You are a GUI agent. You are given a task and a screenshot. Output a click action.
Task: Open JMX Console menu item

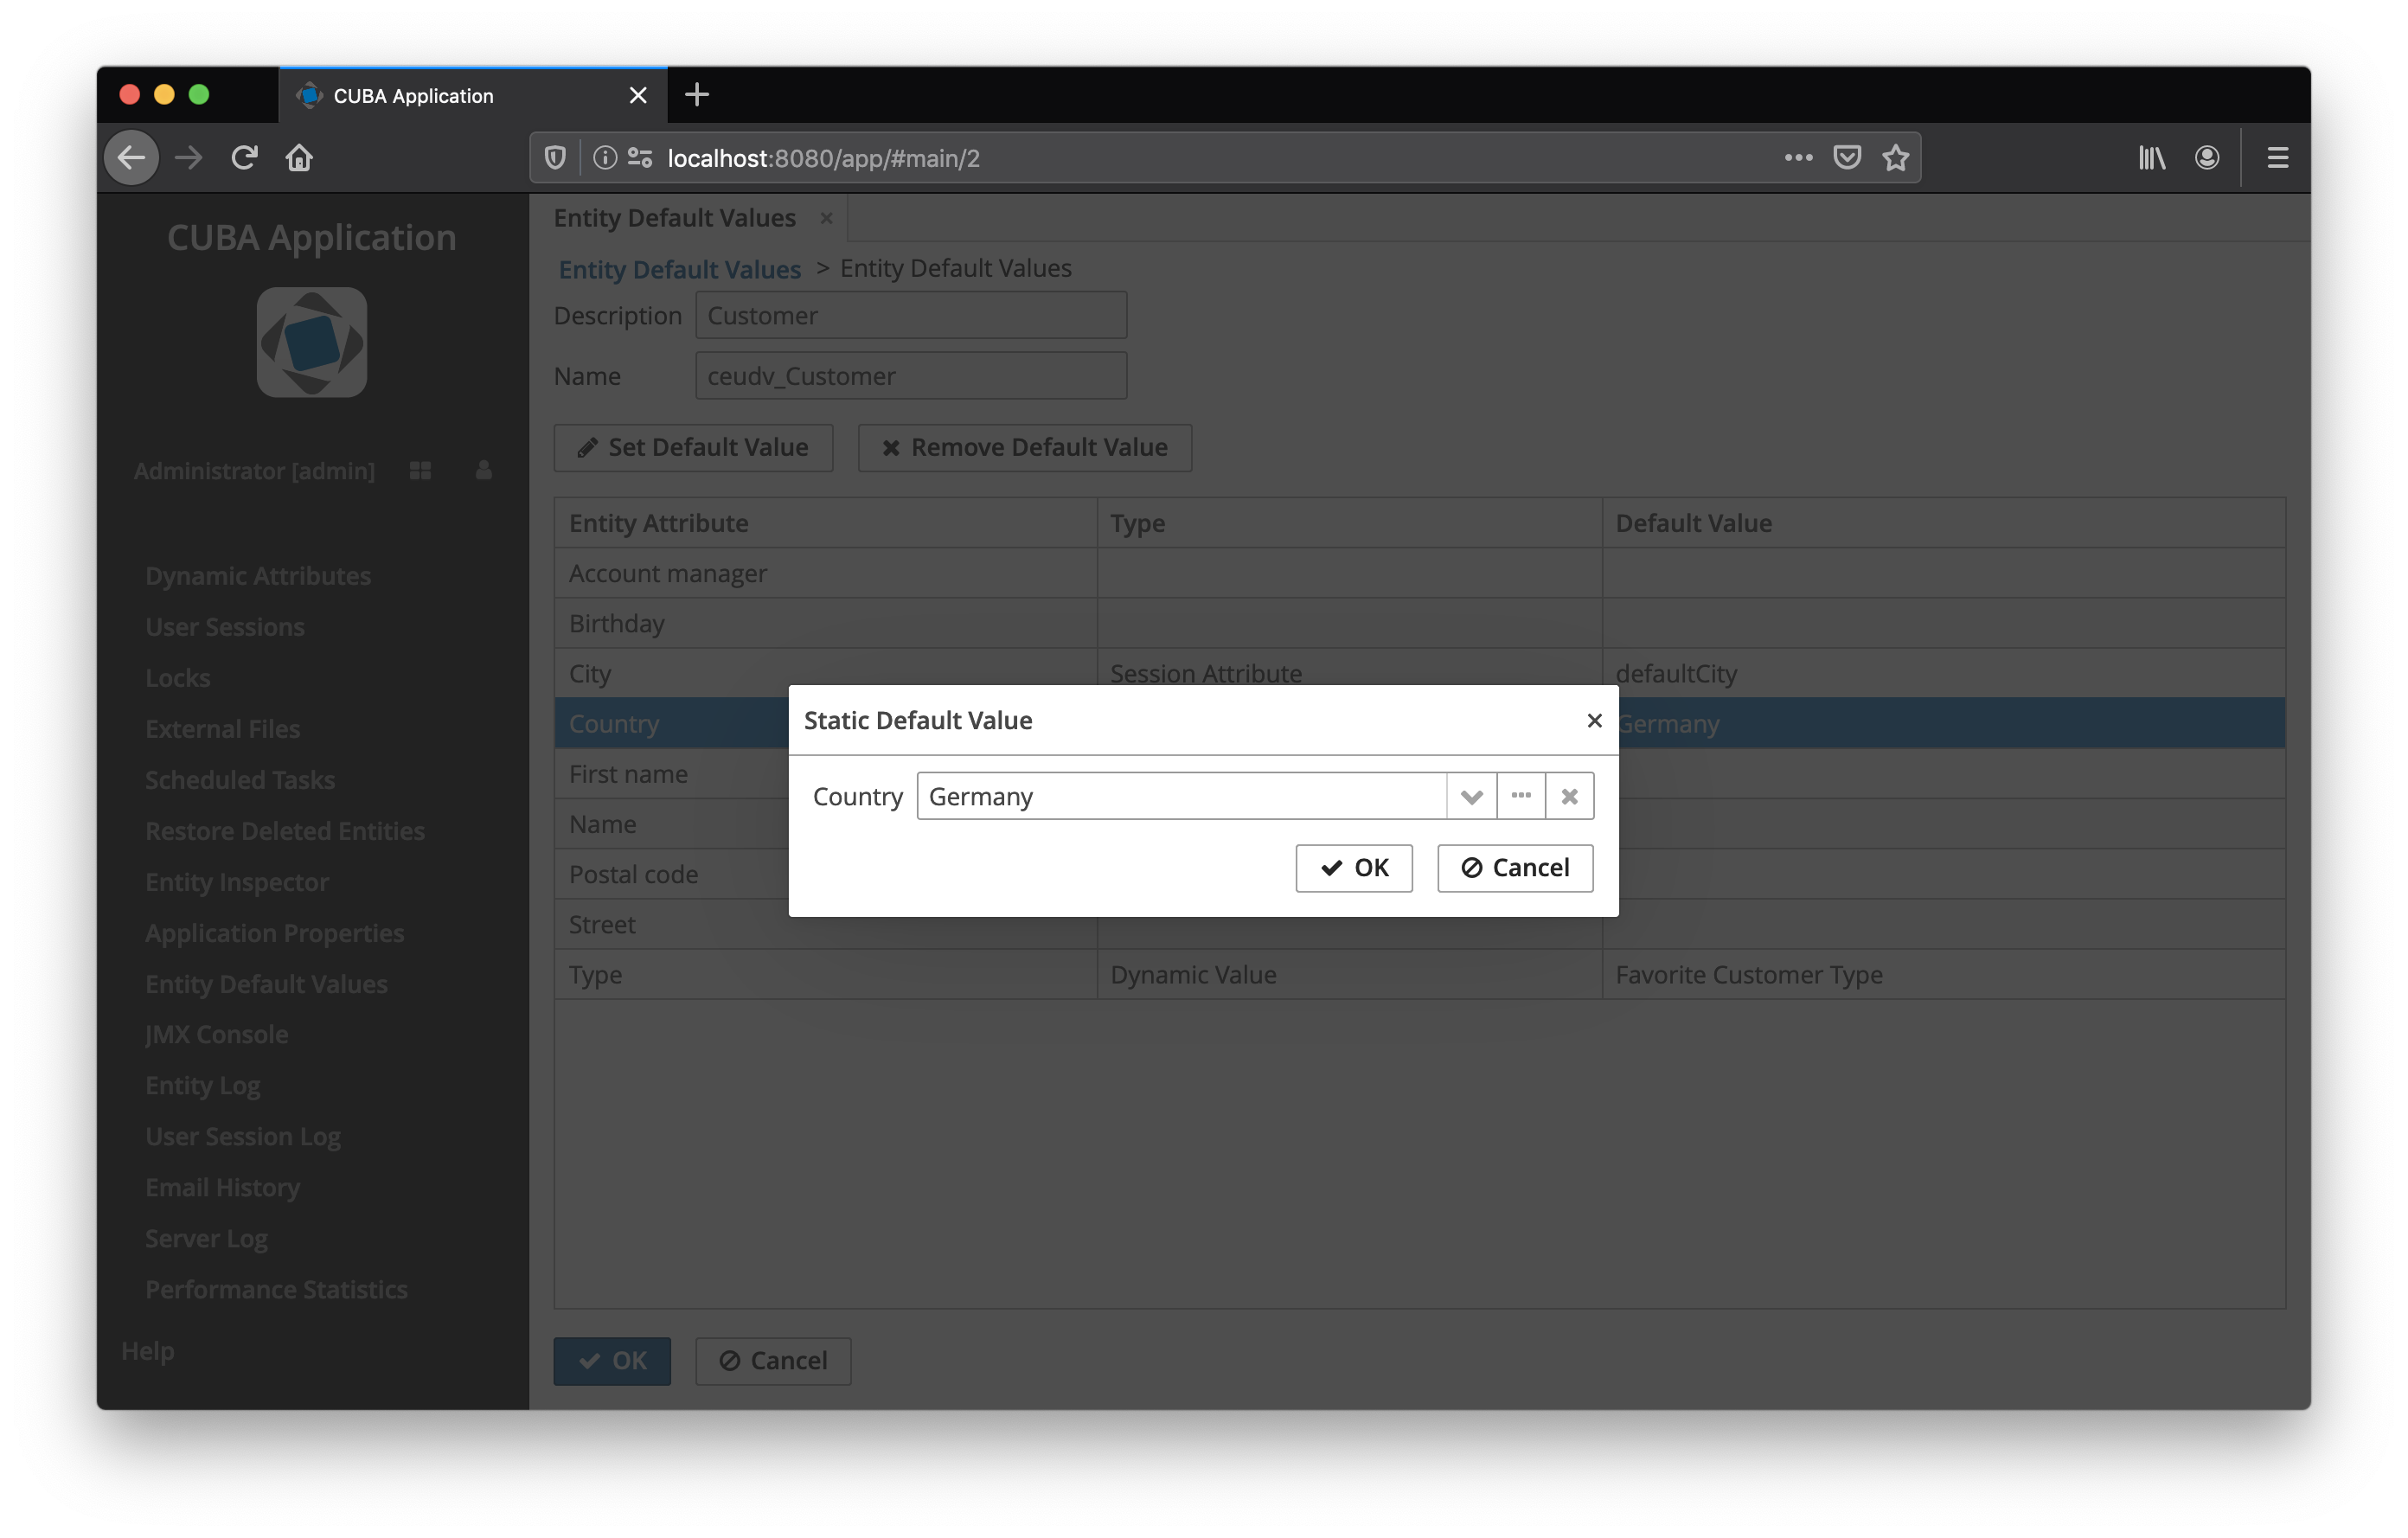(x=217, y=1034)
